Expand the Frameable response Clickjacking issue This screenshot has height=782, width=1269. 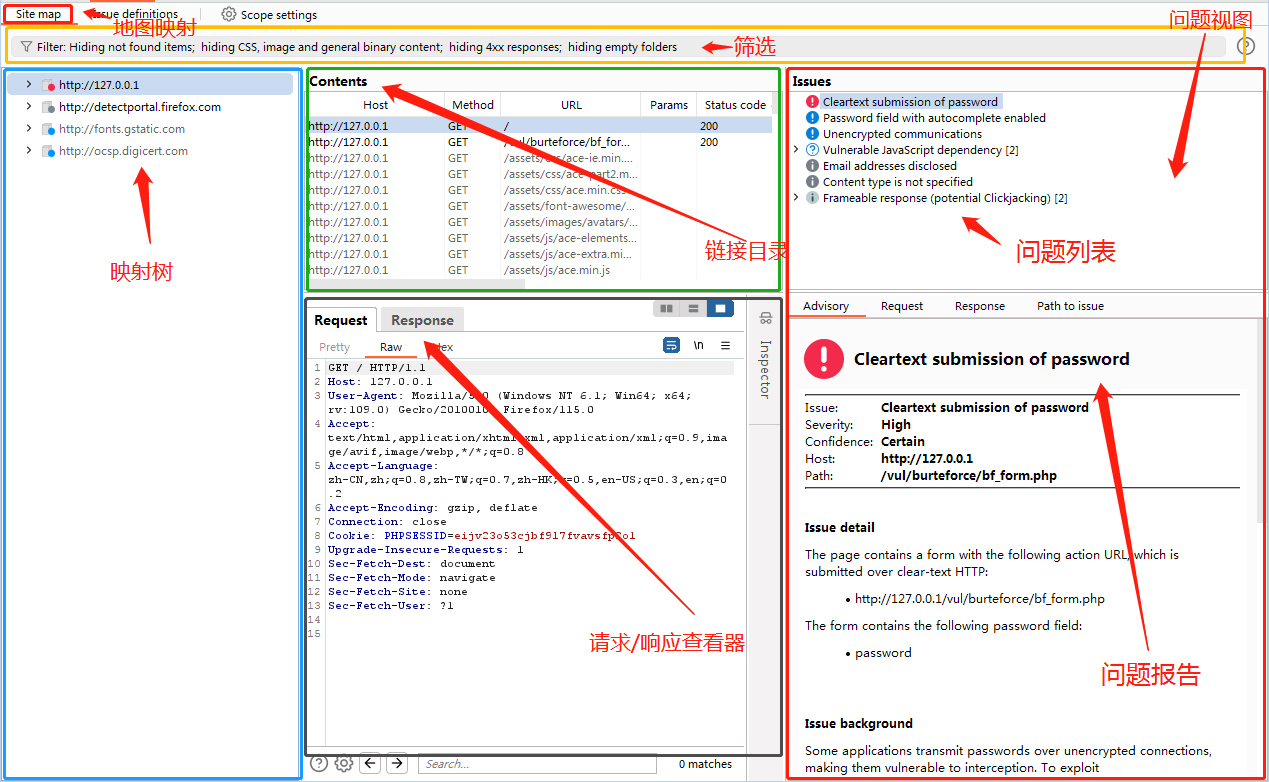click(x=797, y=197)
